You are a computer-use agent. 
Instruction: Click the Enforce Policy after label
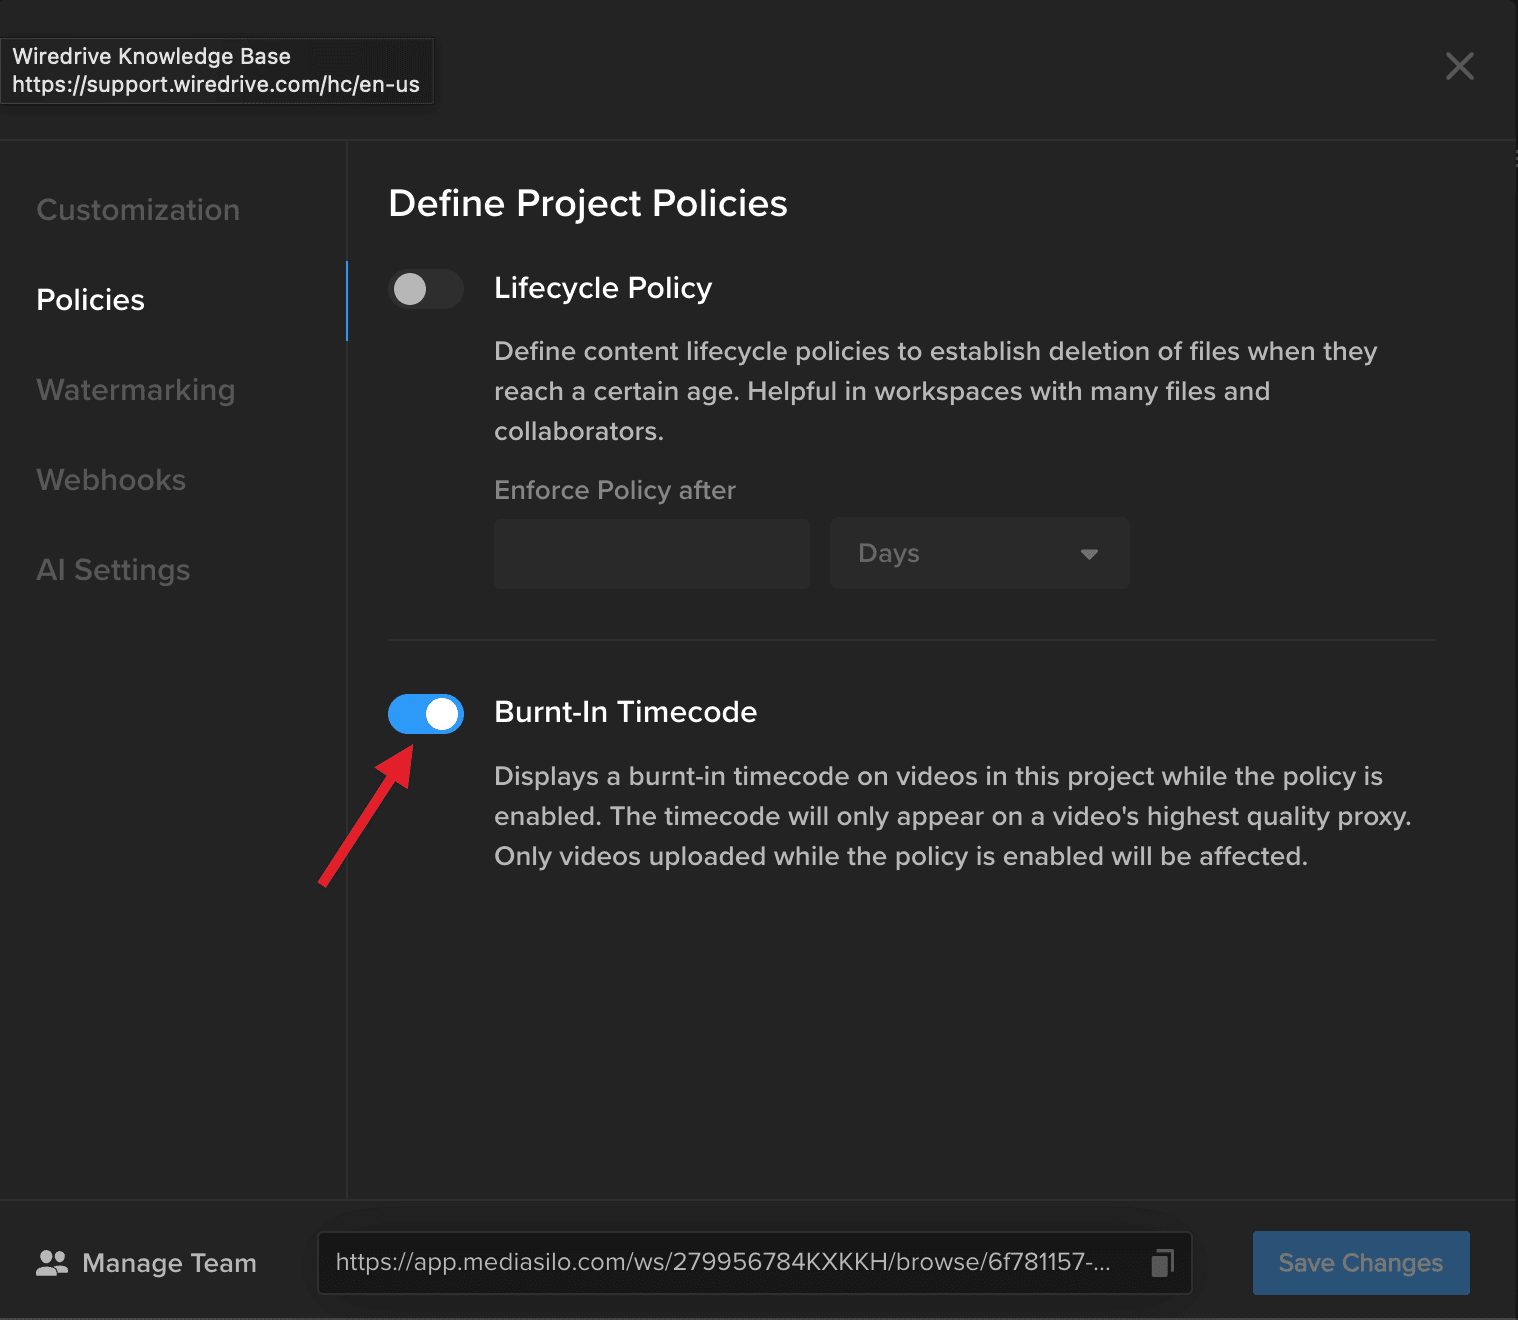tap(615, 490)
